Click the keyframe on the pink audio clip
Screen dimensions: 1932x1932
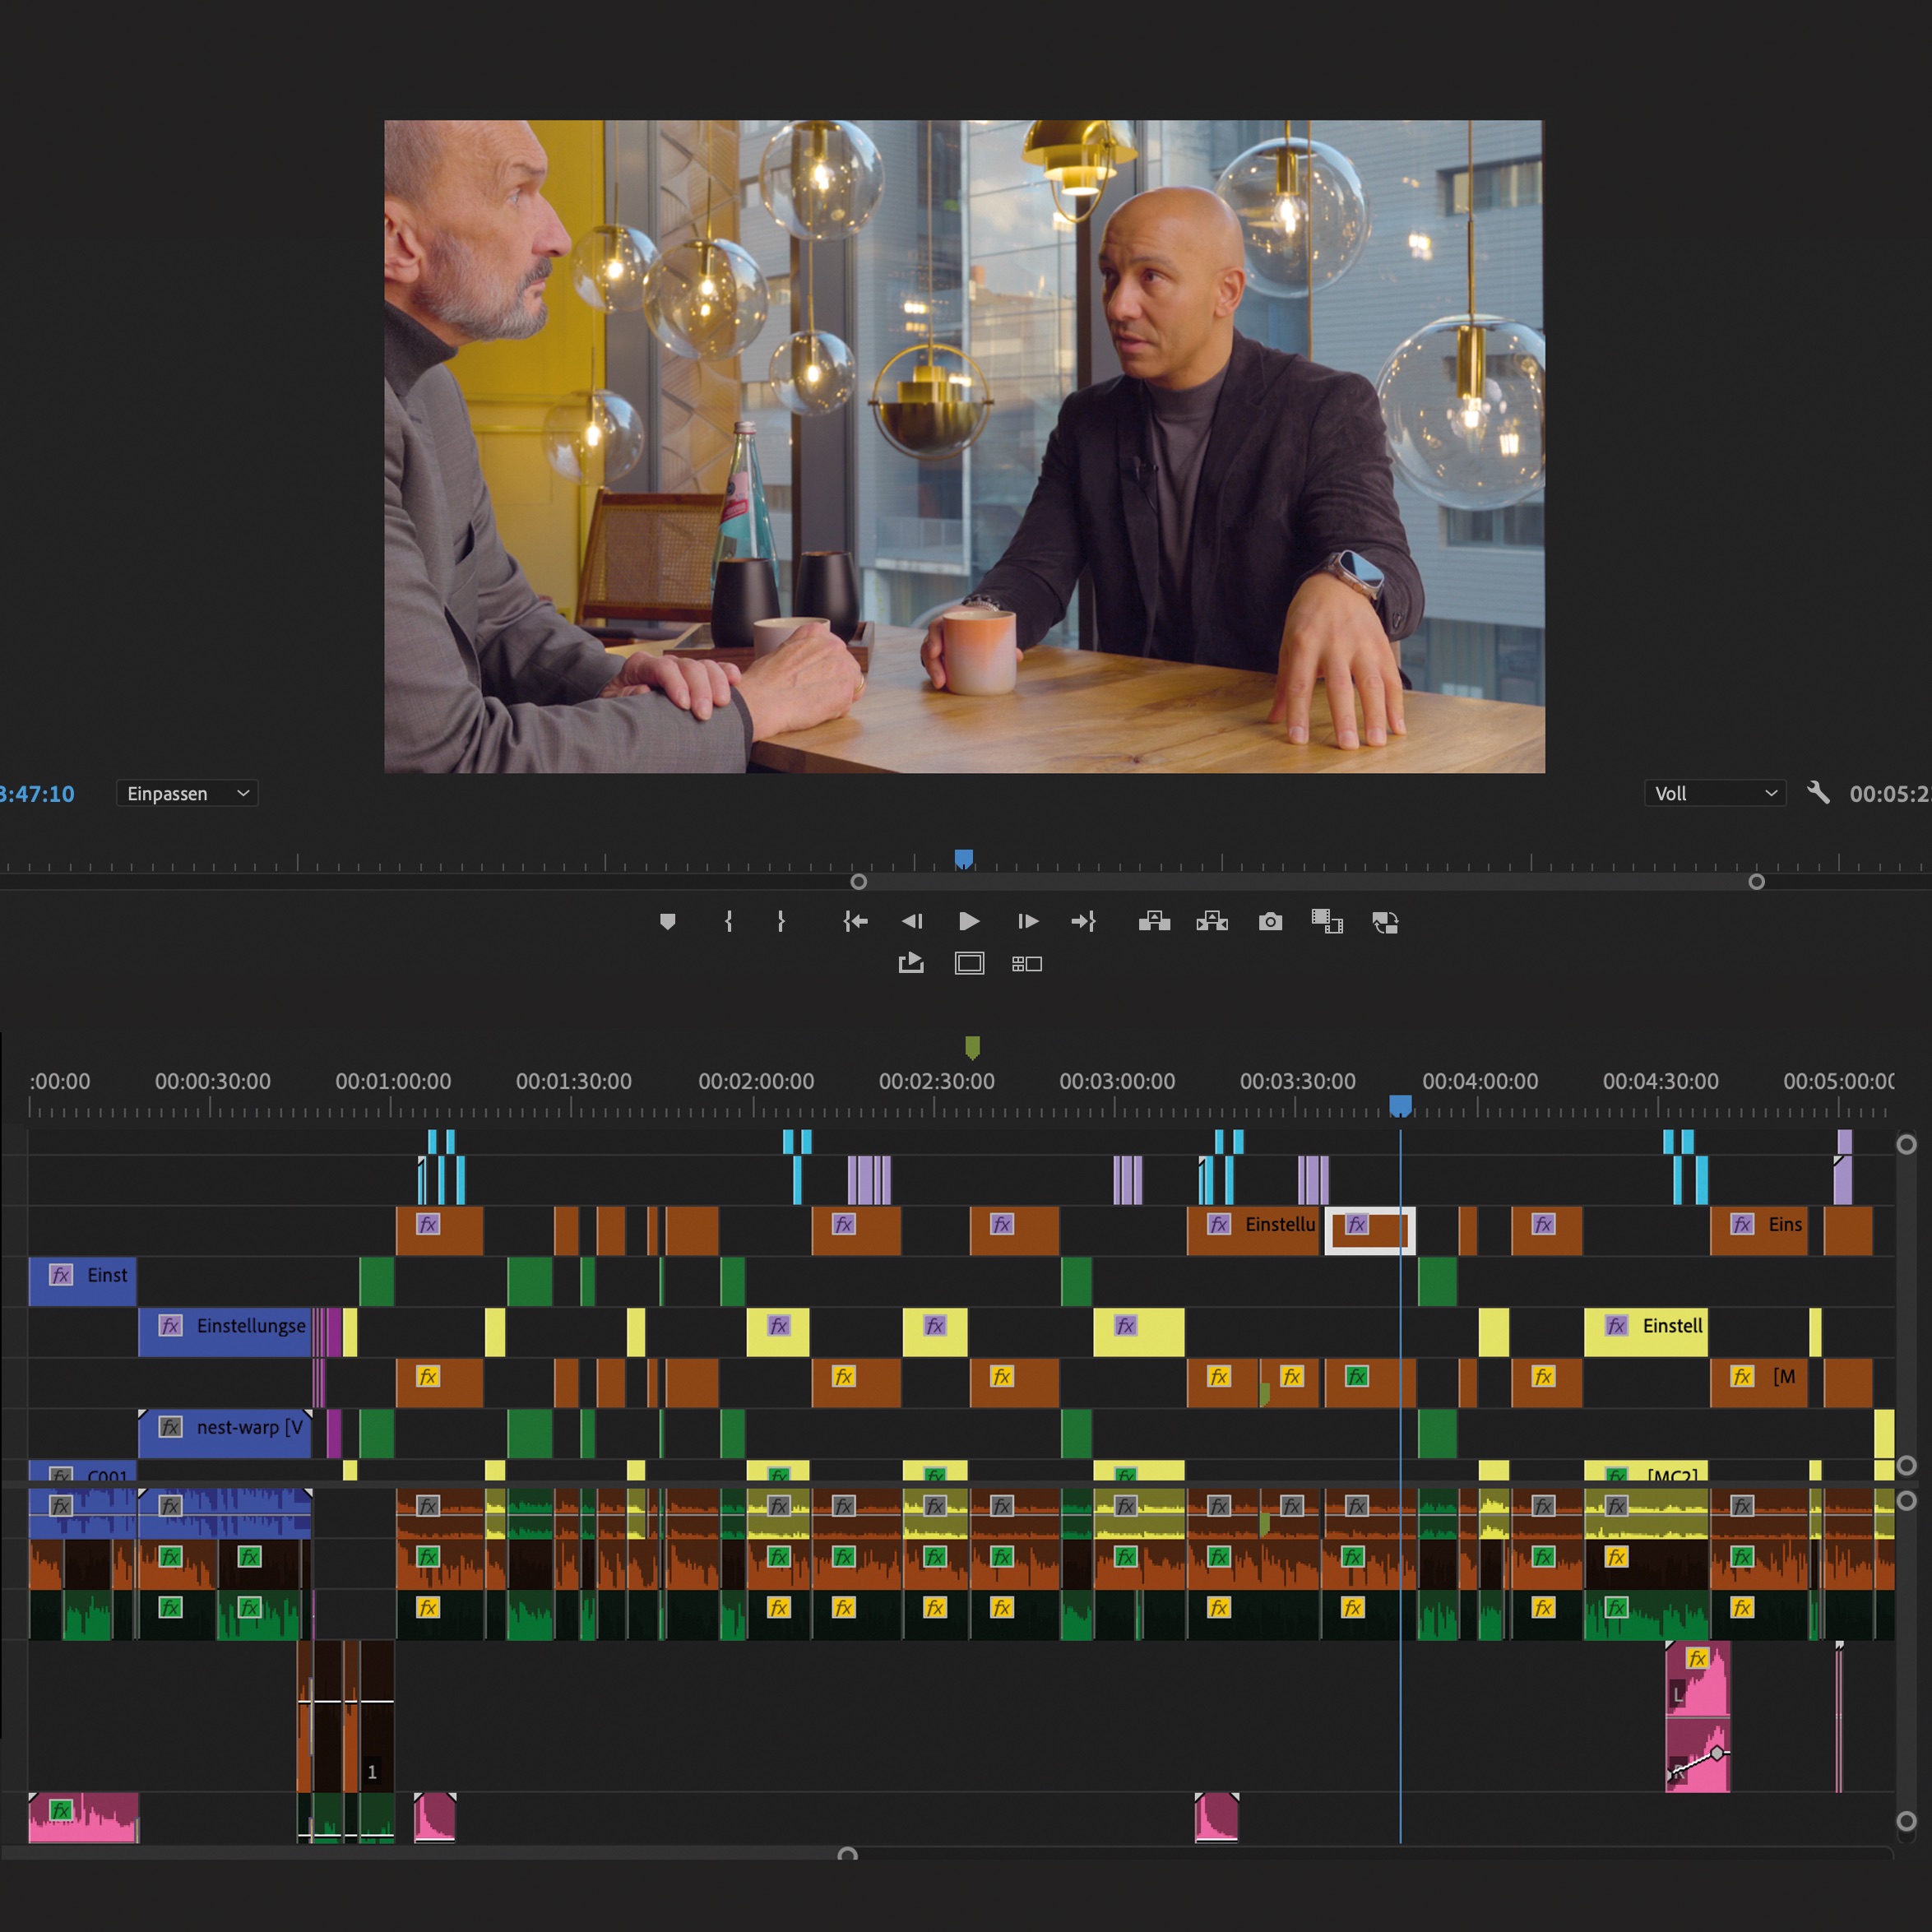point(1717,1753)
